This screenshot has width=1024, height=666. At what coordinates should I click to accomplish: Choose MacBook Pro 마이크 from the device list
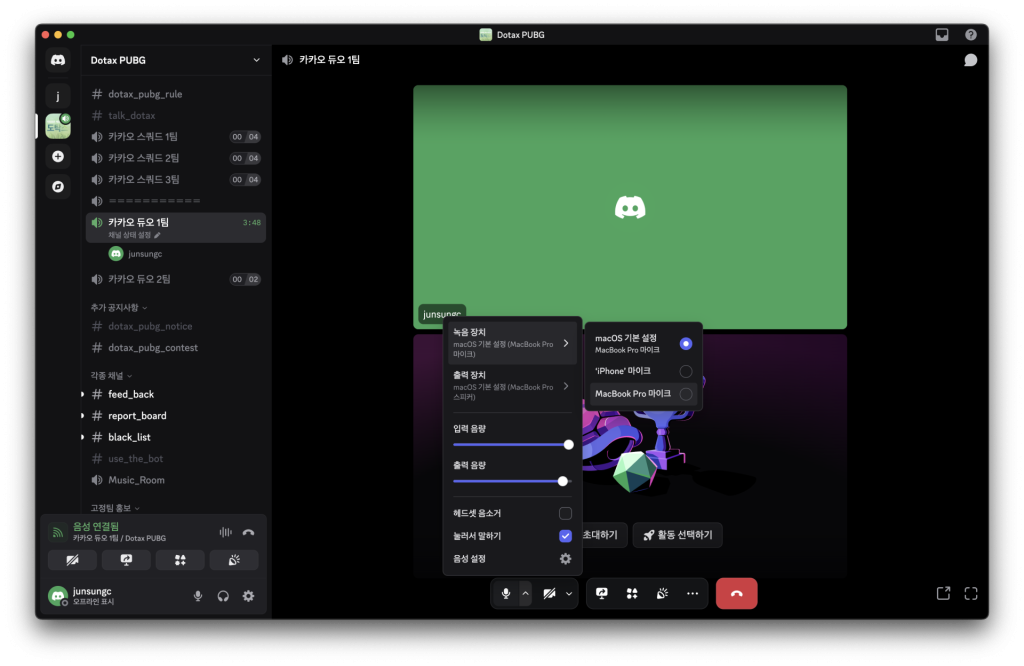(685, 394)
